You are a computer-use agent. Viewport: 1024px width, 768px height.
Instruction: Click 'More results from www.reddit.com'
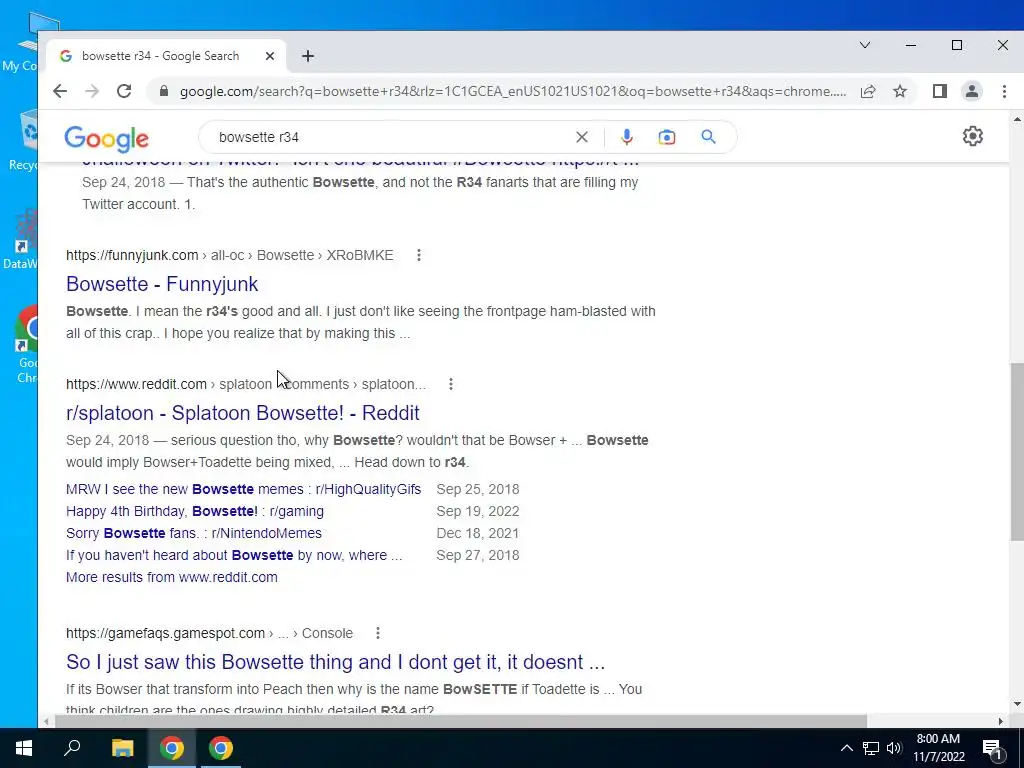pyautogui.click(x=172, y=577)
